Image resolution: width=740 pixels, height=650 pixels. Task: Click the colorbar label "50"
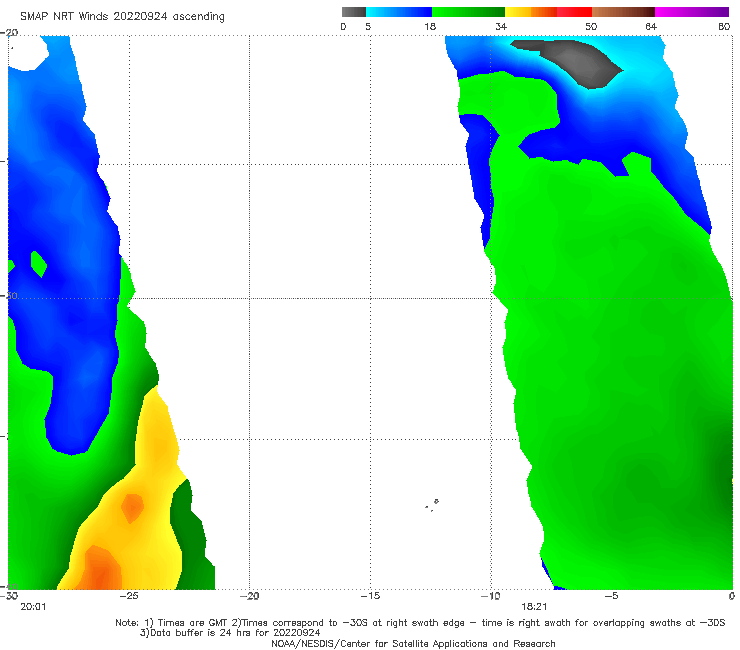coord(591,26)
